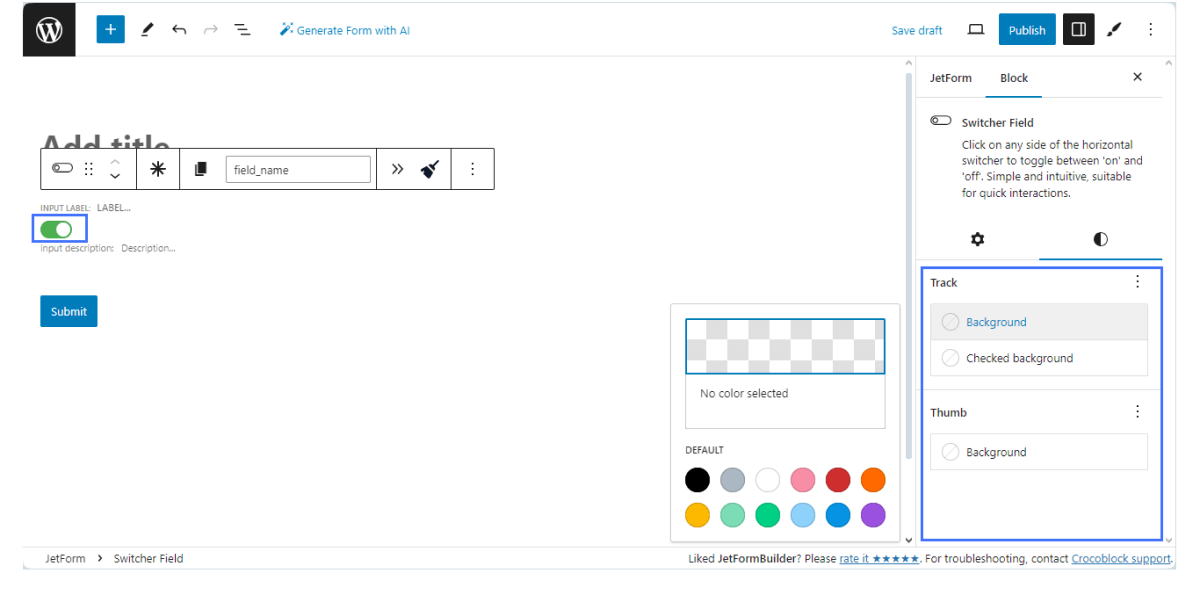
Task: Switch to the JetForm tab
Action: [x=950, y=78]
